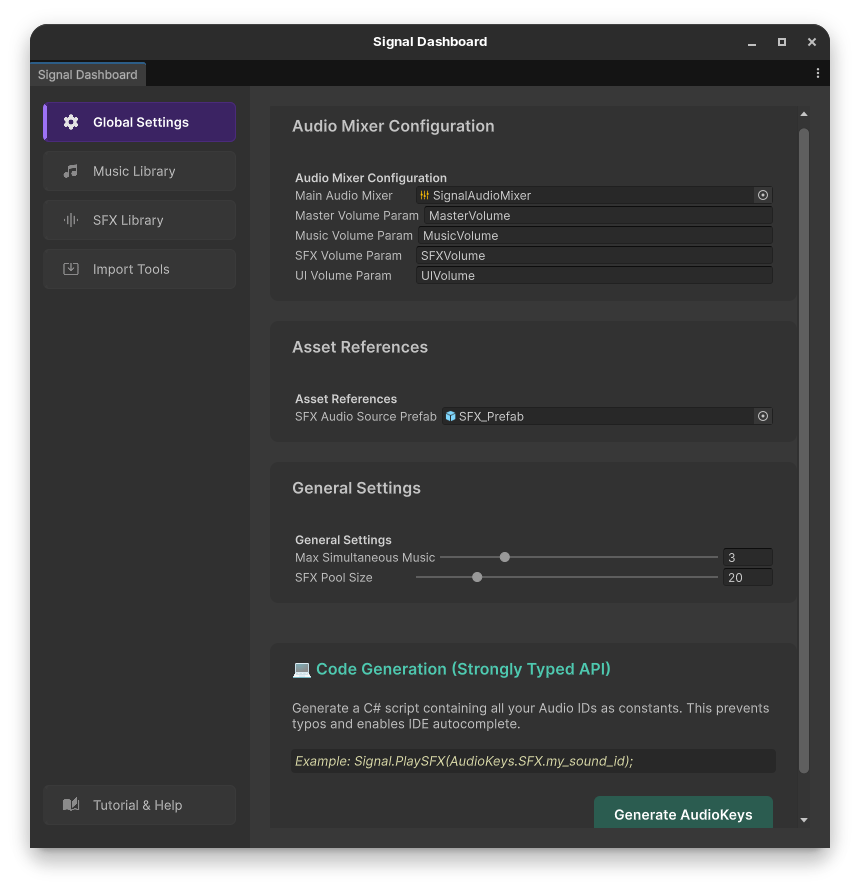This screenshot has height=889, width=860.
Task: Open object picker for Main Audio Mixer
Action: [763, 195]
